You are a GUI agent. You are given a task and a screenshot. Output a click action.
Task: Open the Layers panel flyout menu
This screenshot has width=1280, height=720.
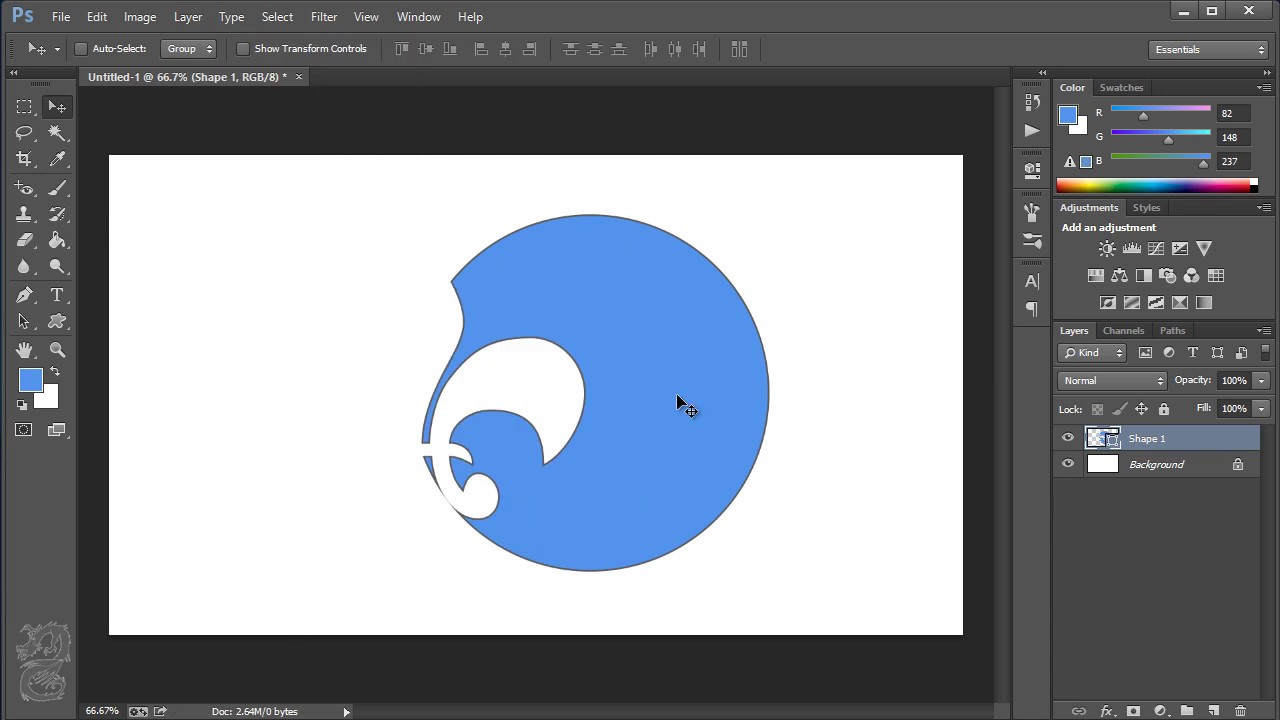(1264, 330)
